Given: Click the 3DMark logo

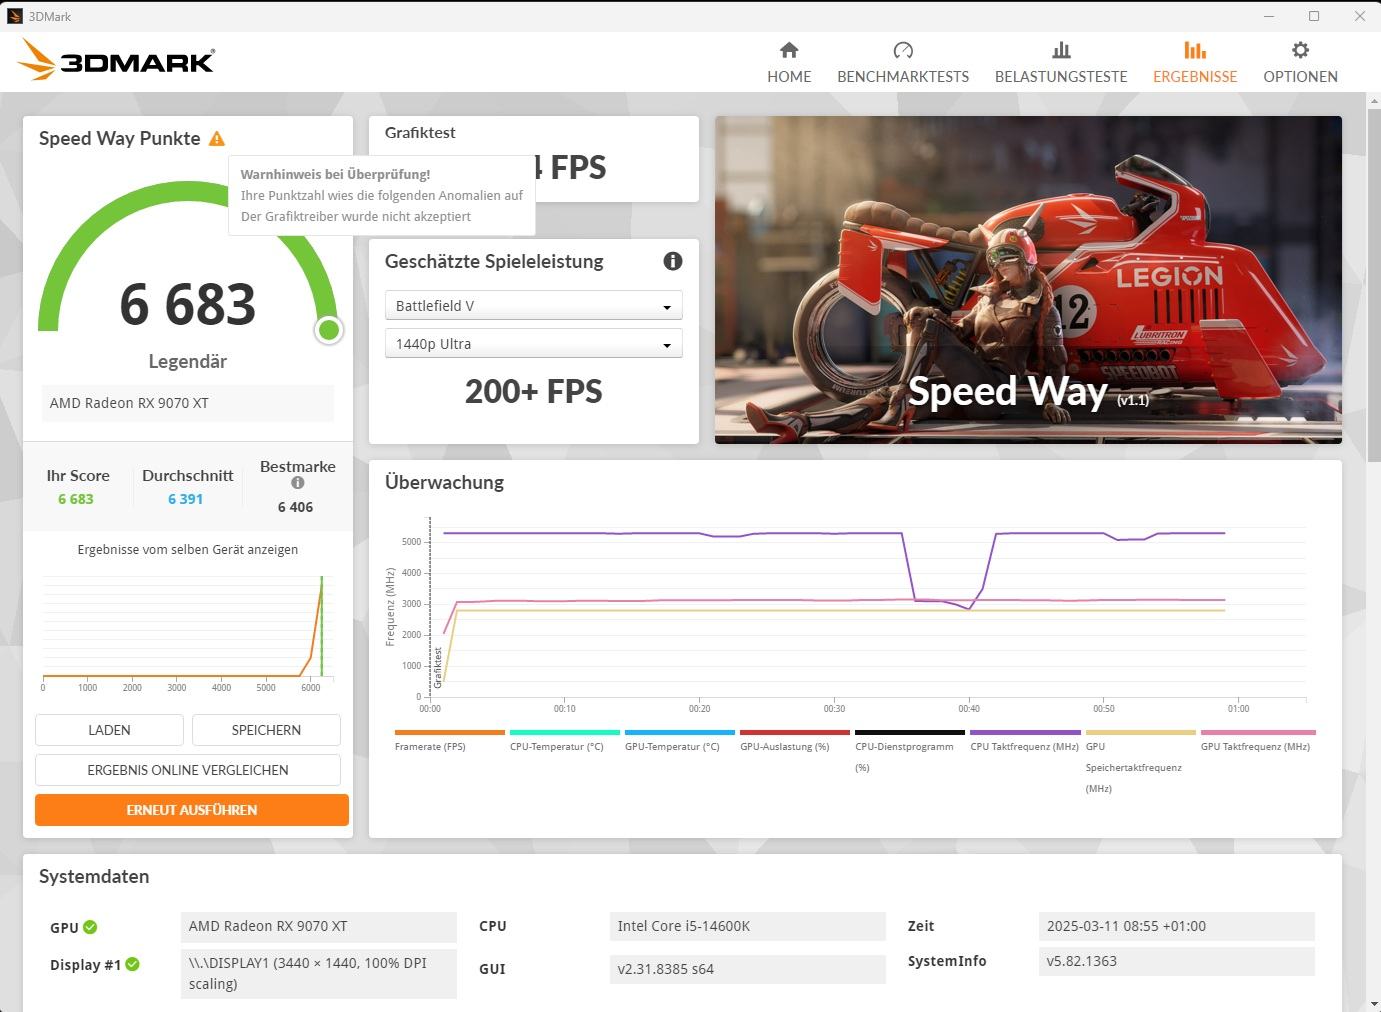Looking at the screenshot, I should pos(117,60).
